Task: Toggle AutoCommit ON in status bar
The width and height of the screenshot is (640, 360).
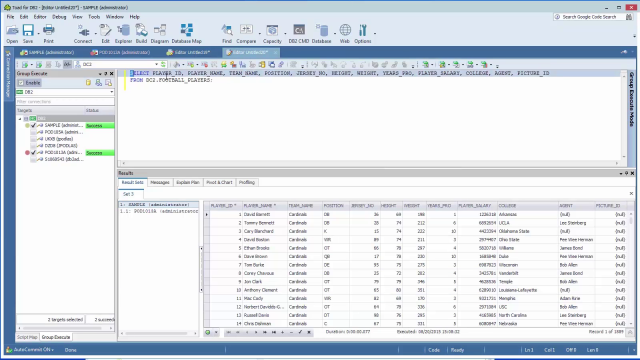Action: point(30,350)
